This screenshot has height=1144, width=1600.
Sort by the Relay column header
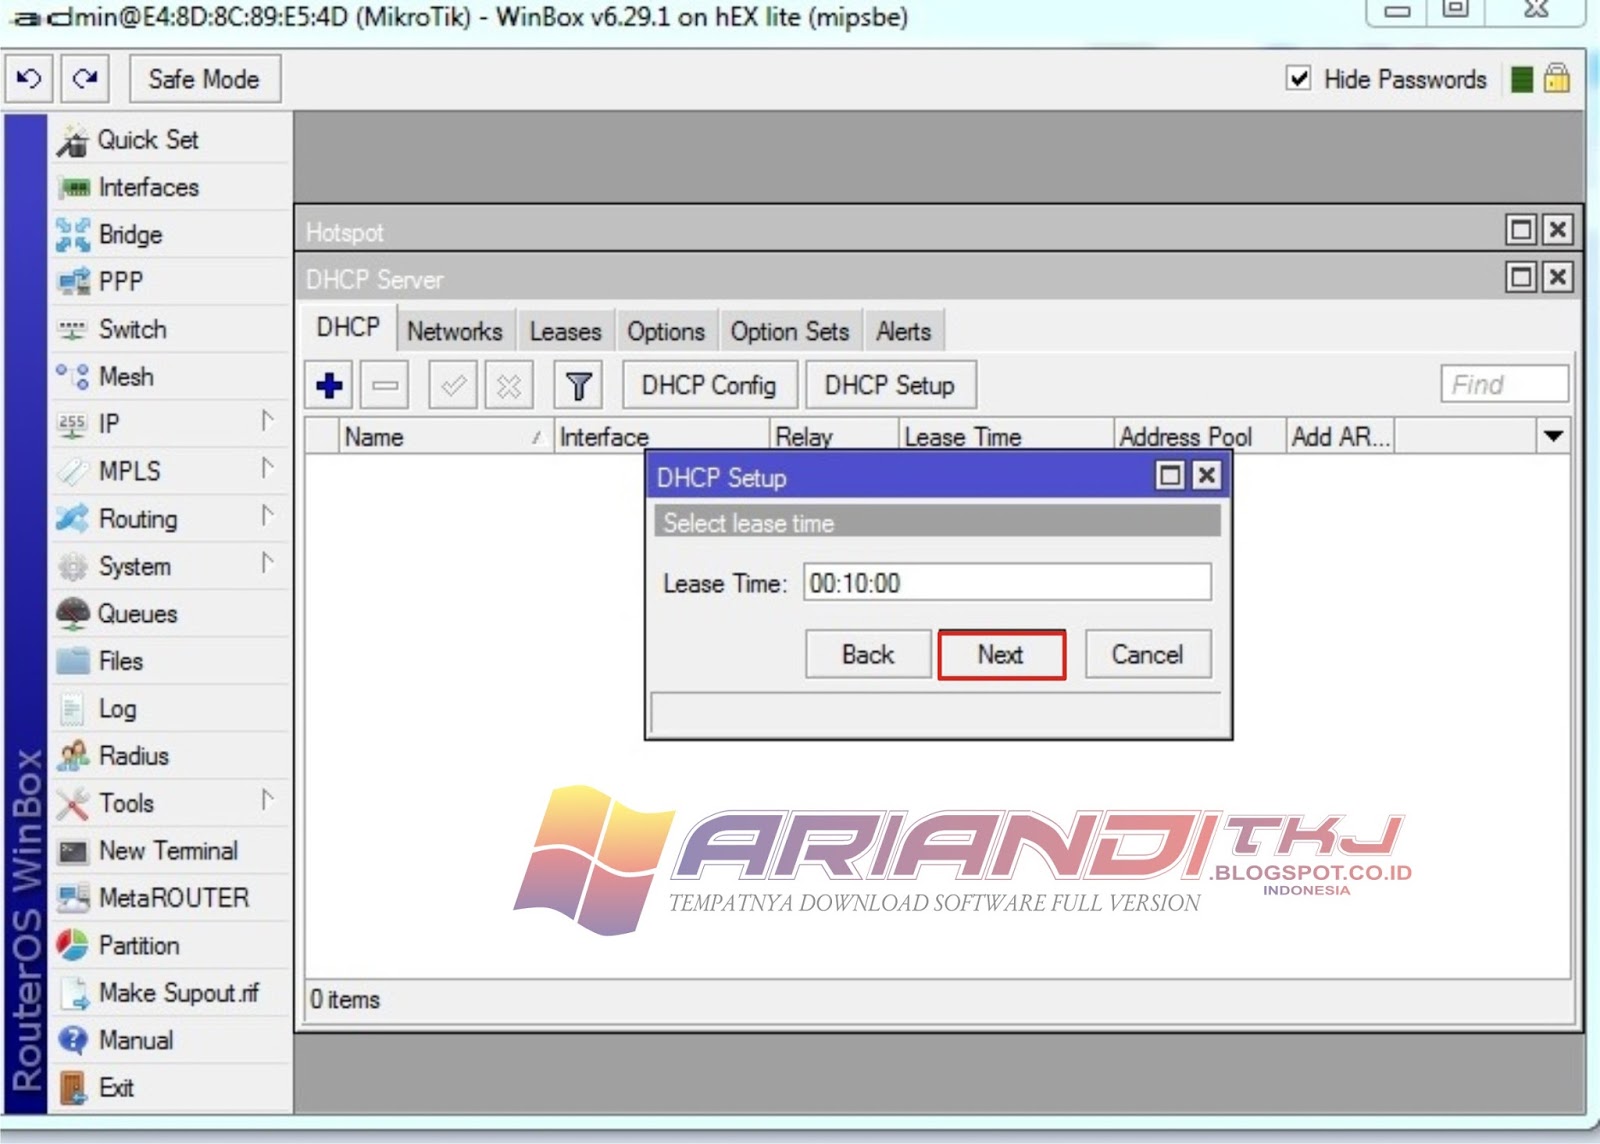point(833,437)
